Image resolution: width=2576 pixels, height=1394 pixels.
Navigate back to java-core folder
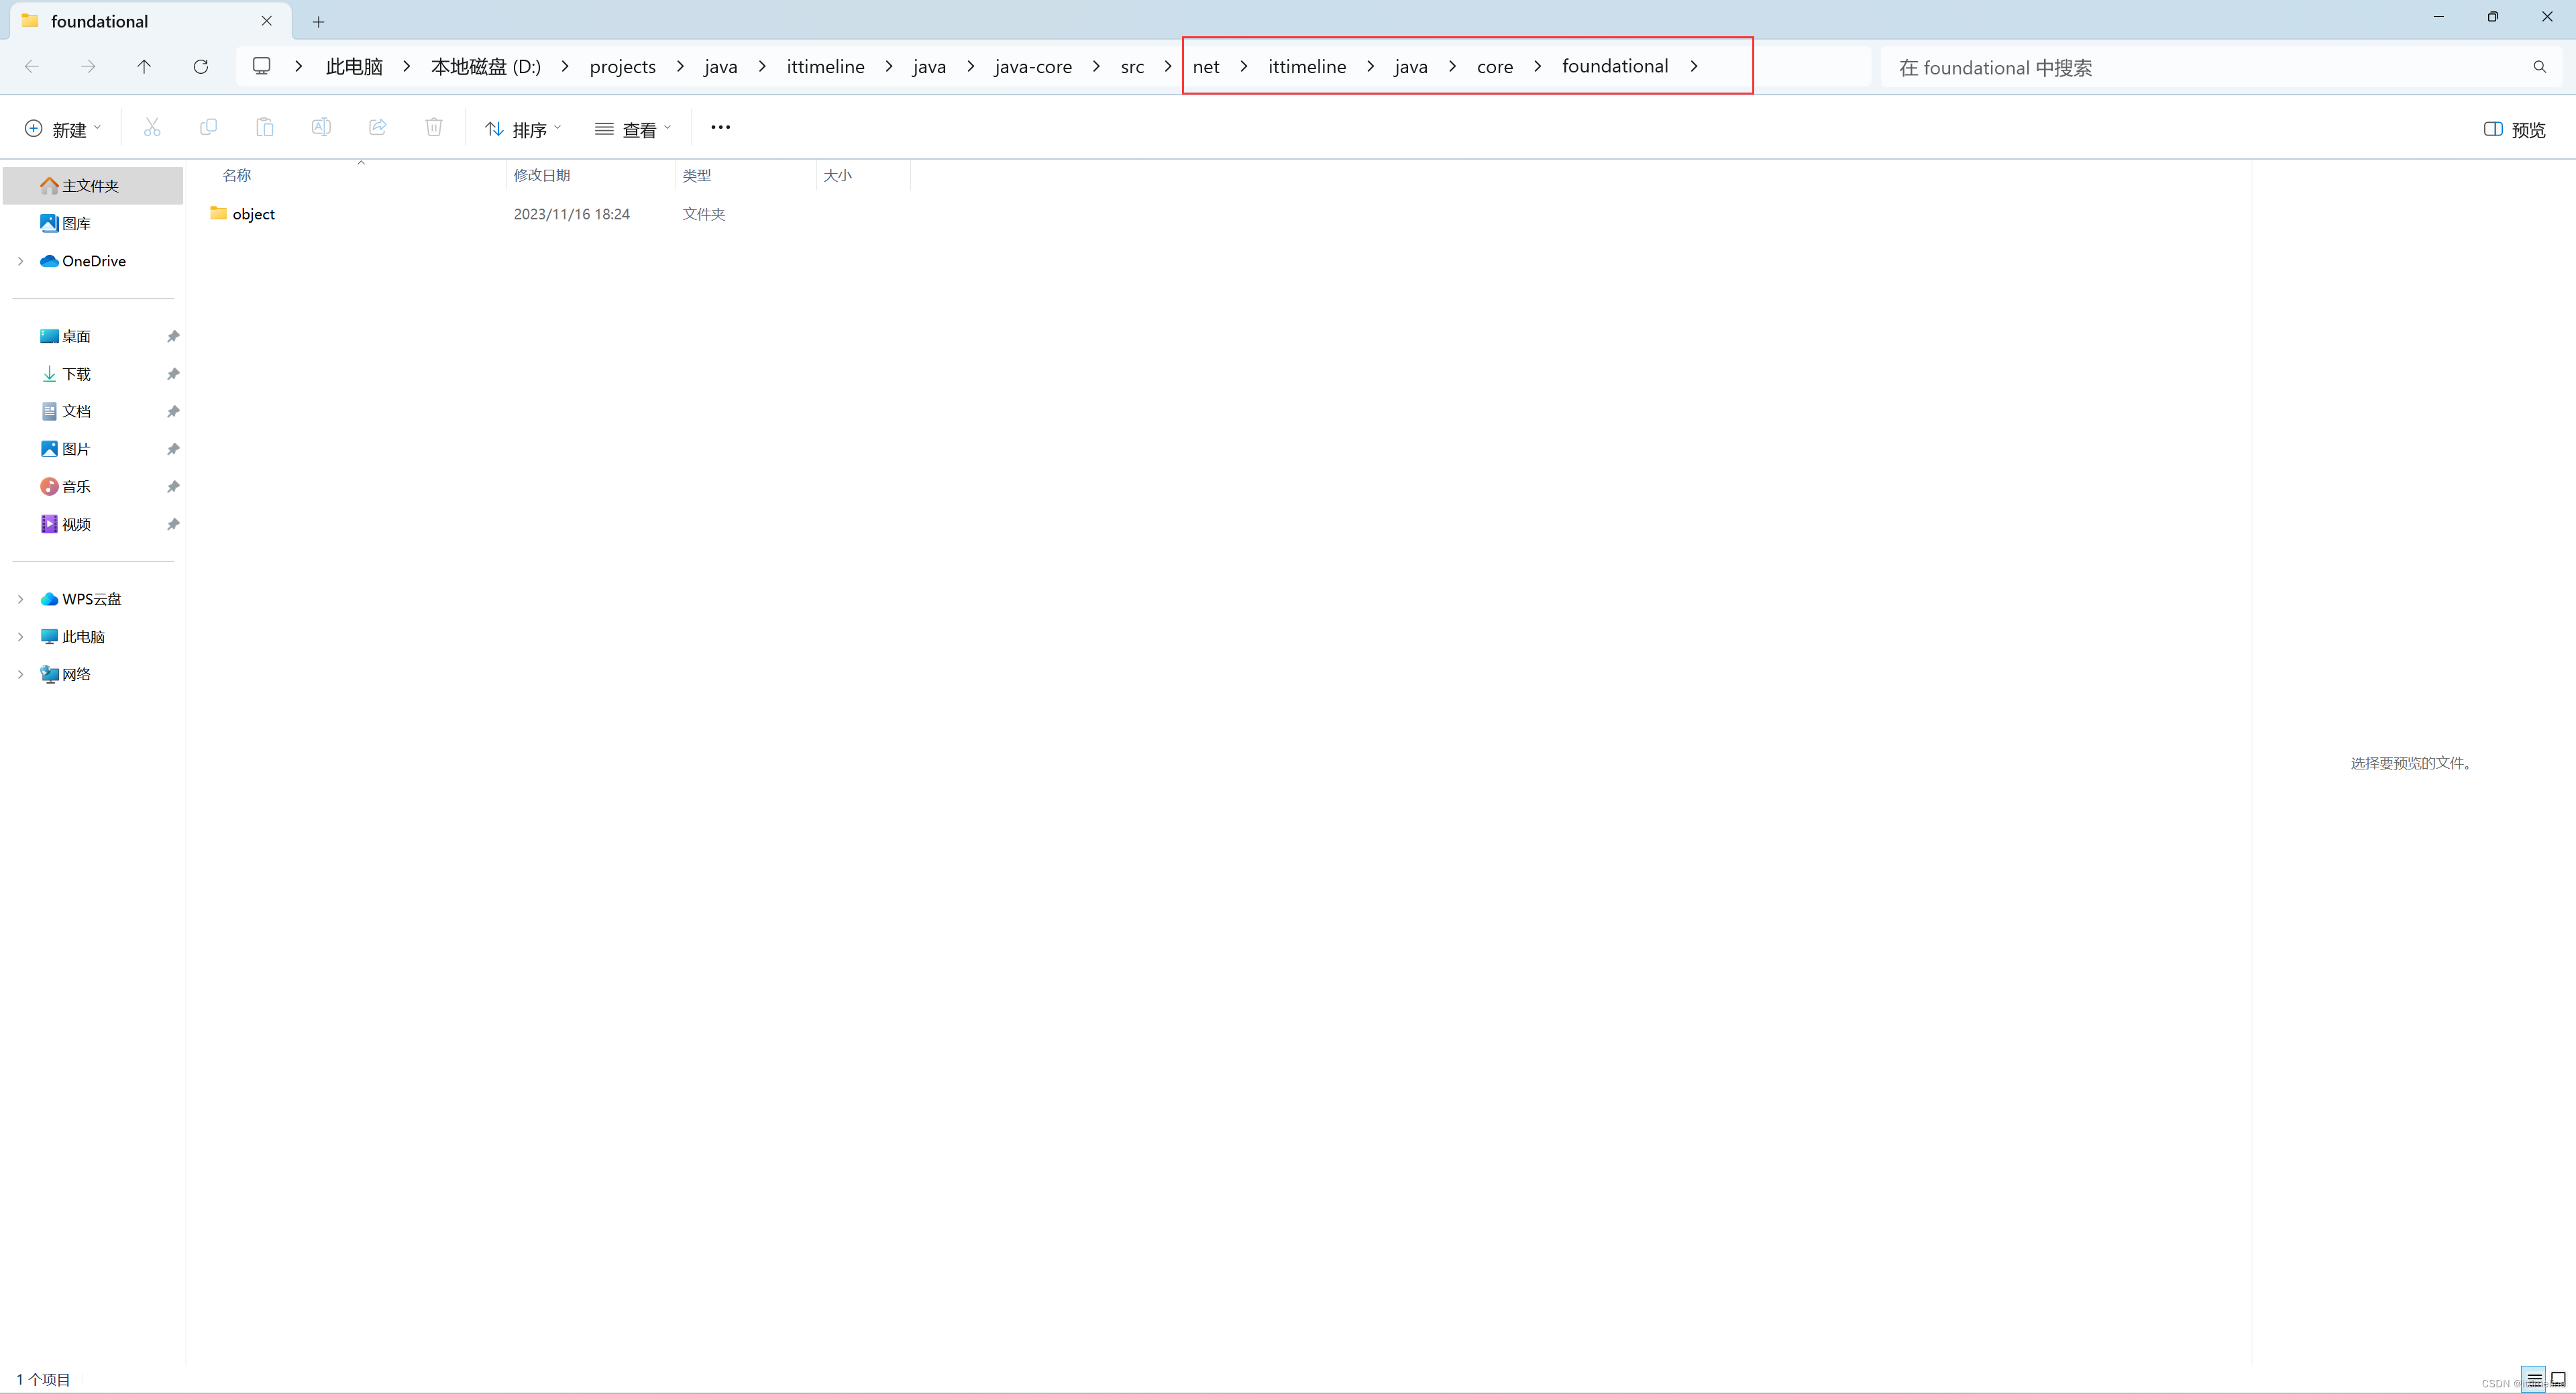pos(1033,65)
